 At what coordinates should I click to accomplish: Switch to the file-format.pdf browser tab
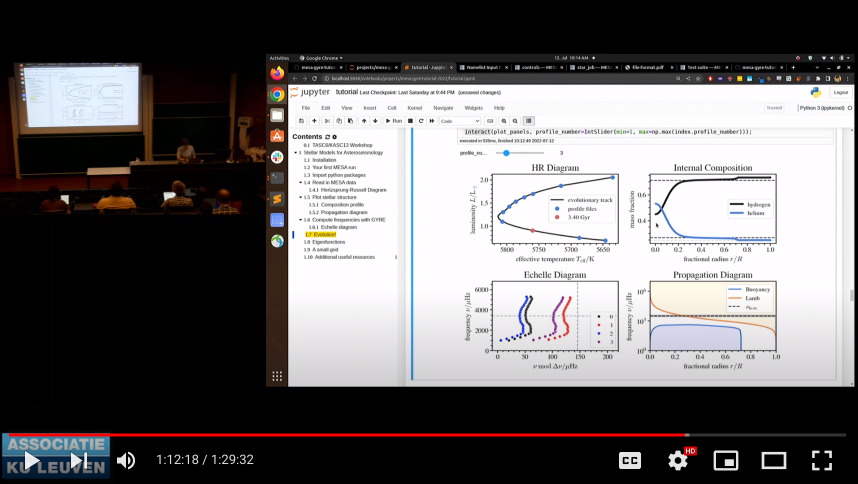(x=648, y=68)
